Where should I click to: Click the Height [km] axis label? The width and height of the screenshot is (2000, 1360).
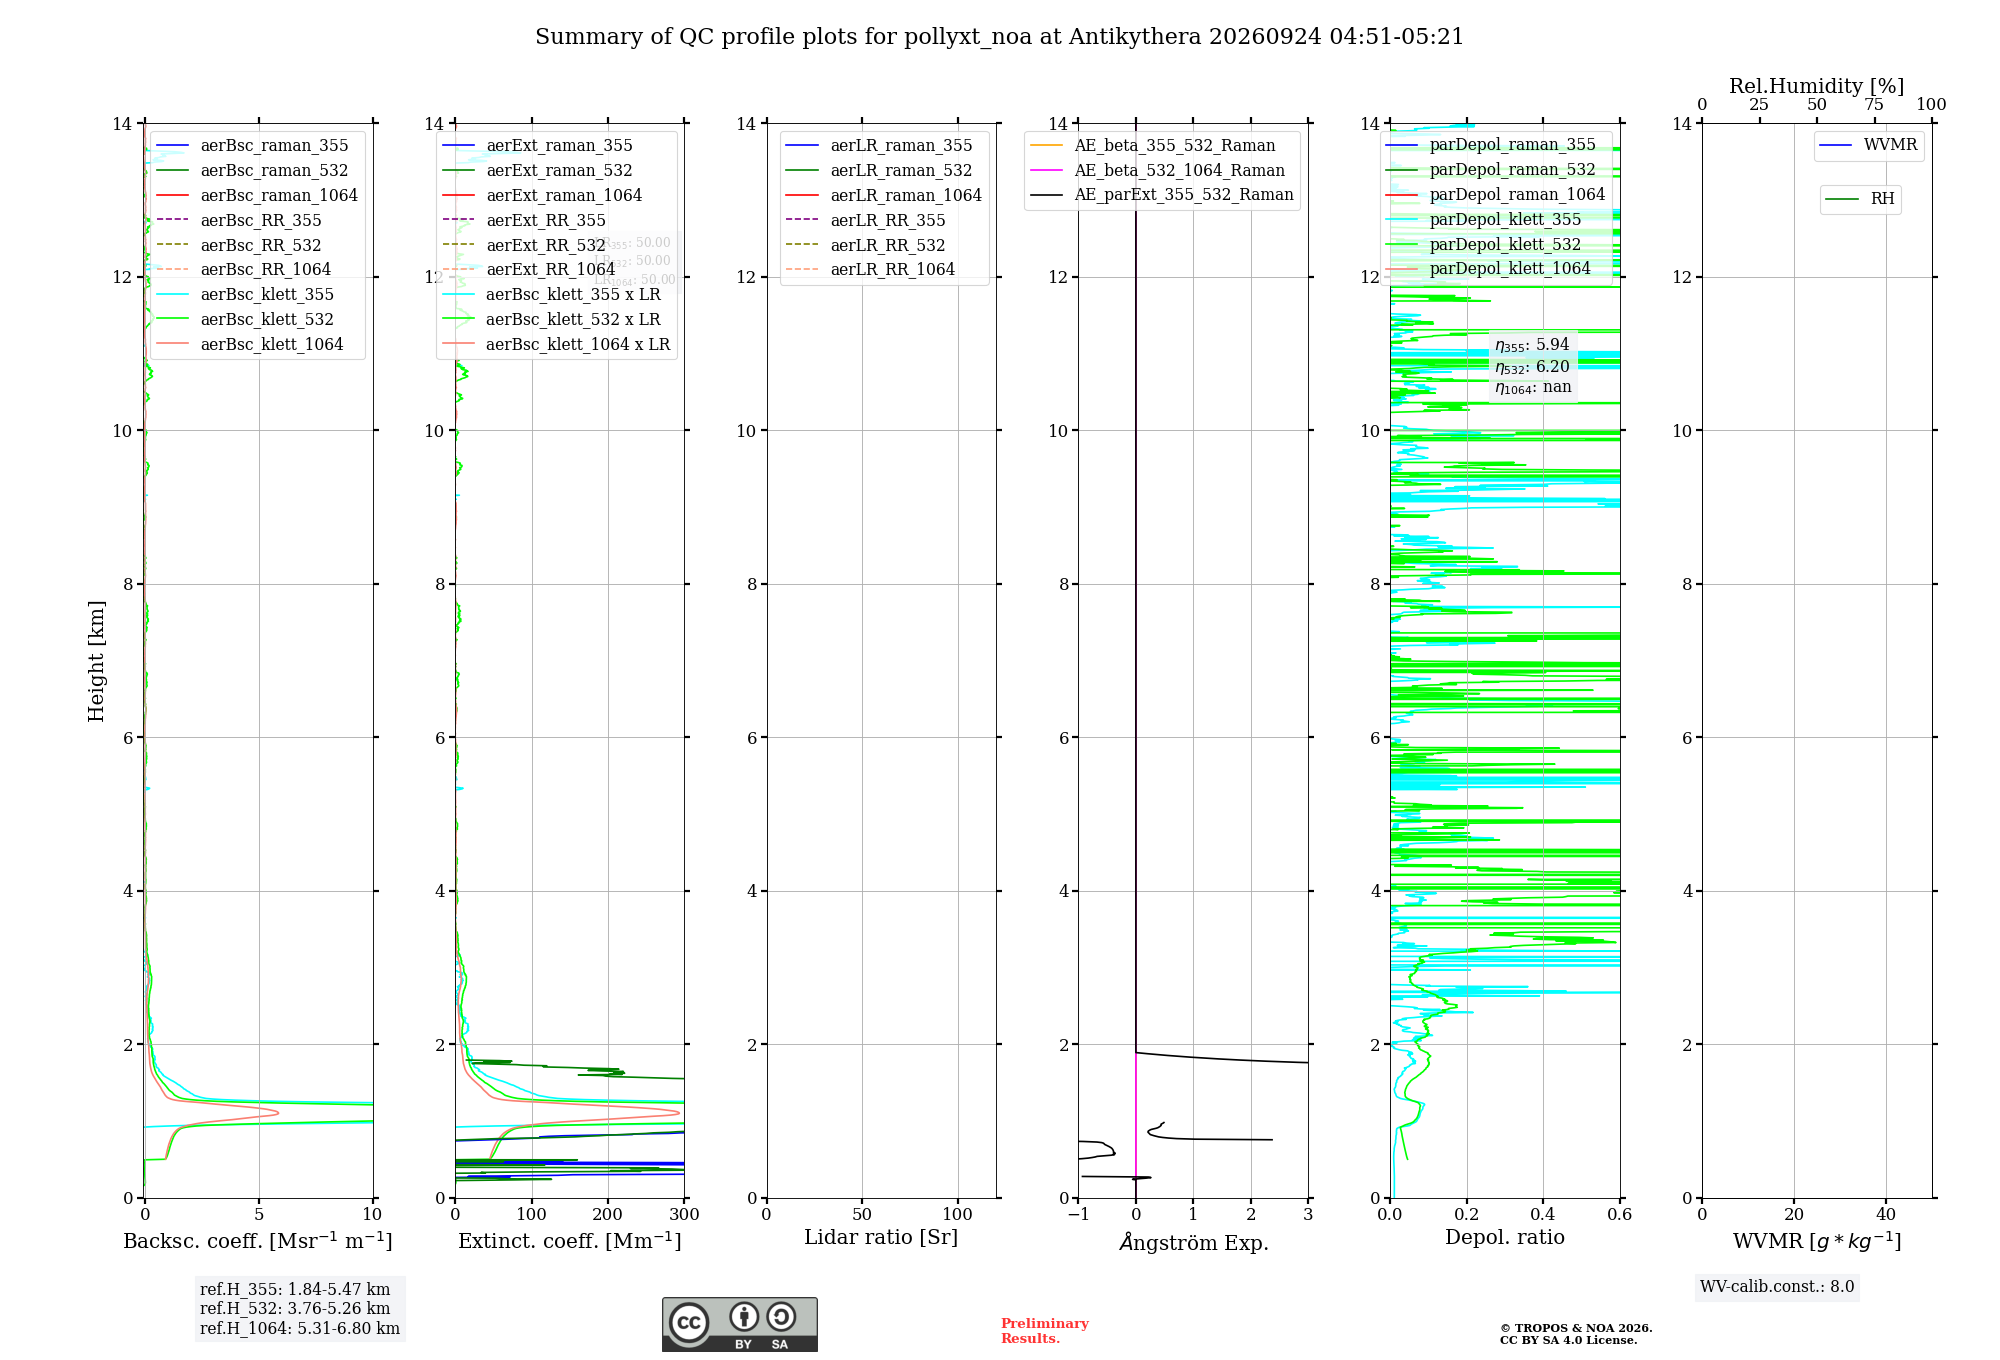(96, 661)
